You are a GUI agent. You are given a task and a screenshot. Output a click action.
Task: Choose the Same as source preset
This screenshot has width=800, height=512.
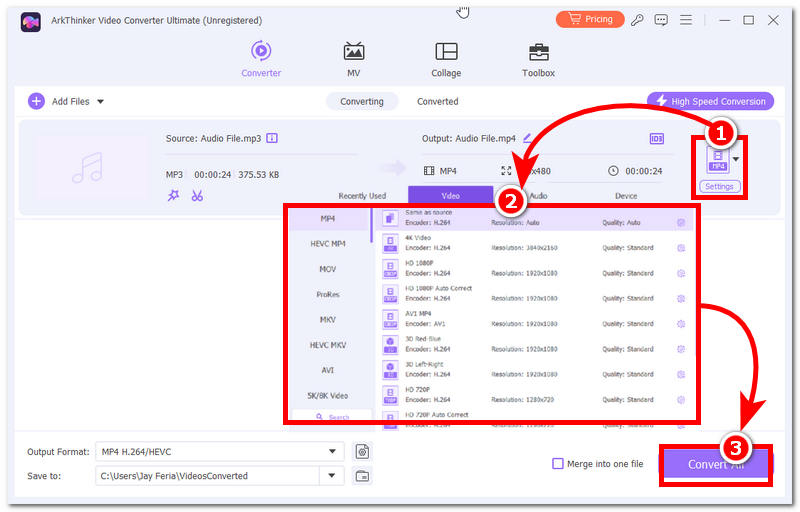coord(534,218)
